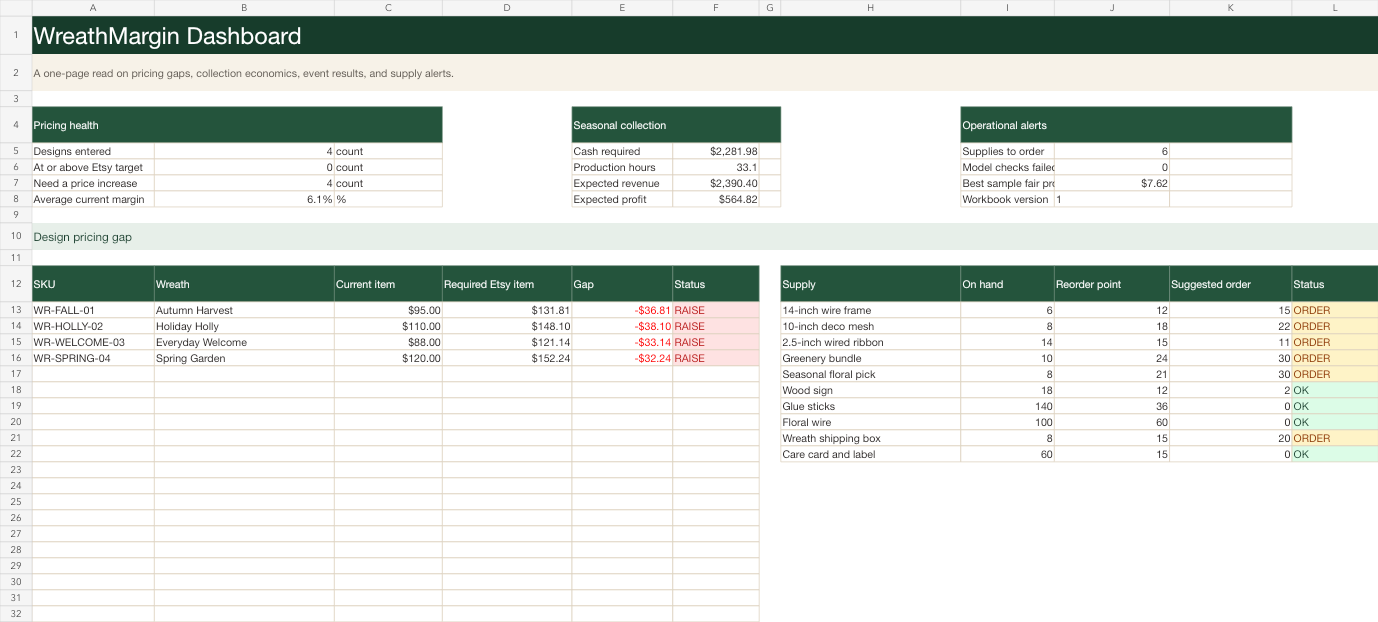Click column header B

pos(244,8)
